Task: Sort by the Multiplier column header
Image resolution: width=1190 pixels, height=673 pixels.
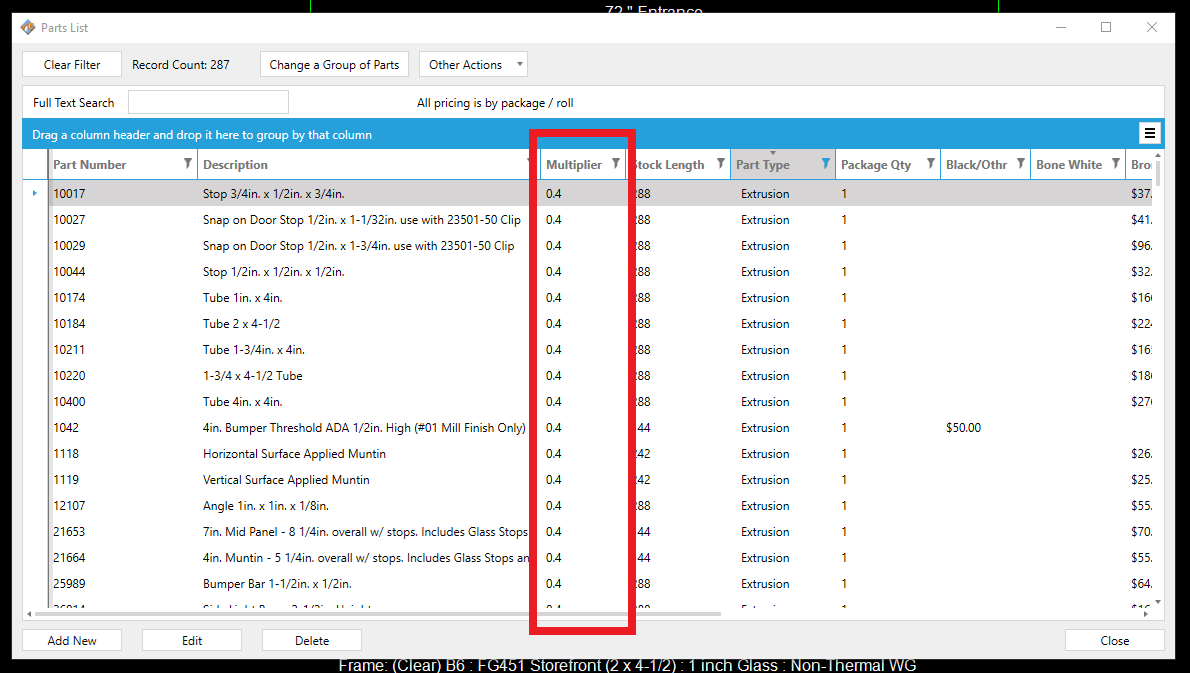Action: click(x=574, y=165)
